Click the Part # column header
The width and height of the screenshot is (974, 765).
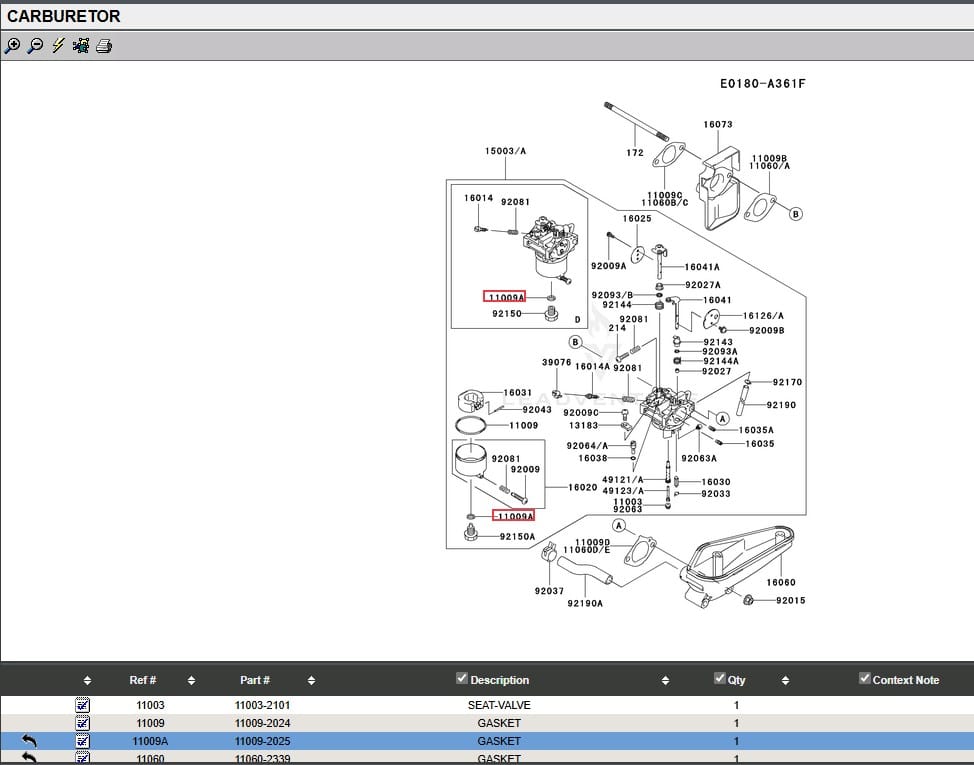click(x=255, y=680)
